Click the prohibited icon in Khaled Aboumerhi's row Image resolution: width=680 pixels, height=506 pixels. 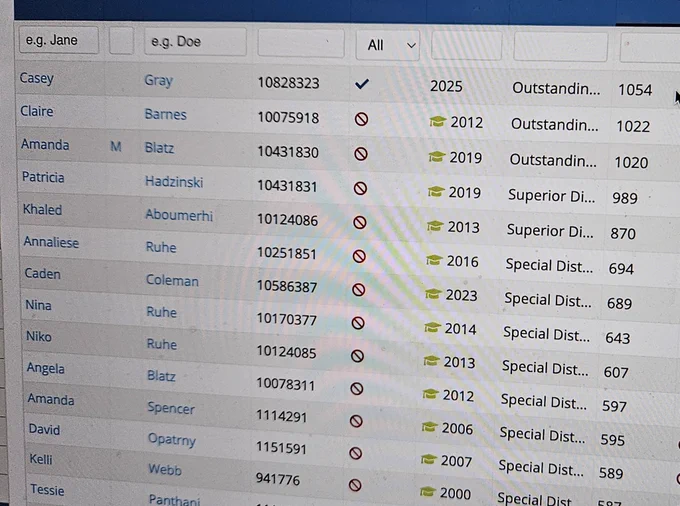[360, 222]
